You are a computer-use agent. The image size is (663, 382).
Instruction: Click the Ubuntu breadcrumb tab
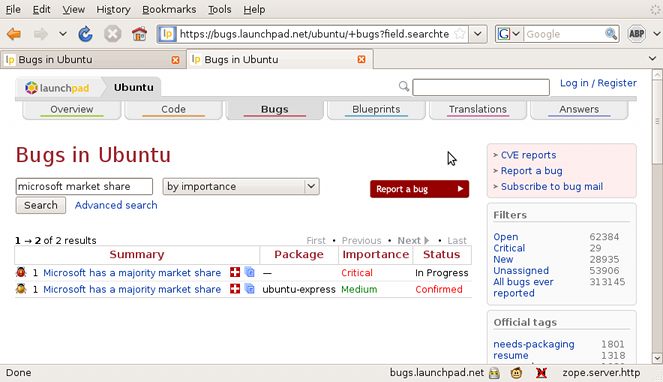[134, 88]
